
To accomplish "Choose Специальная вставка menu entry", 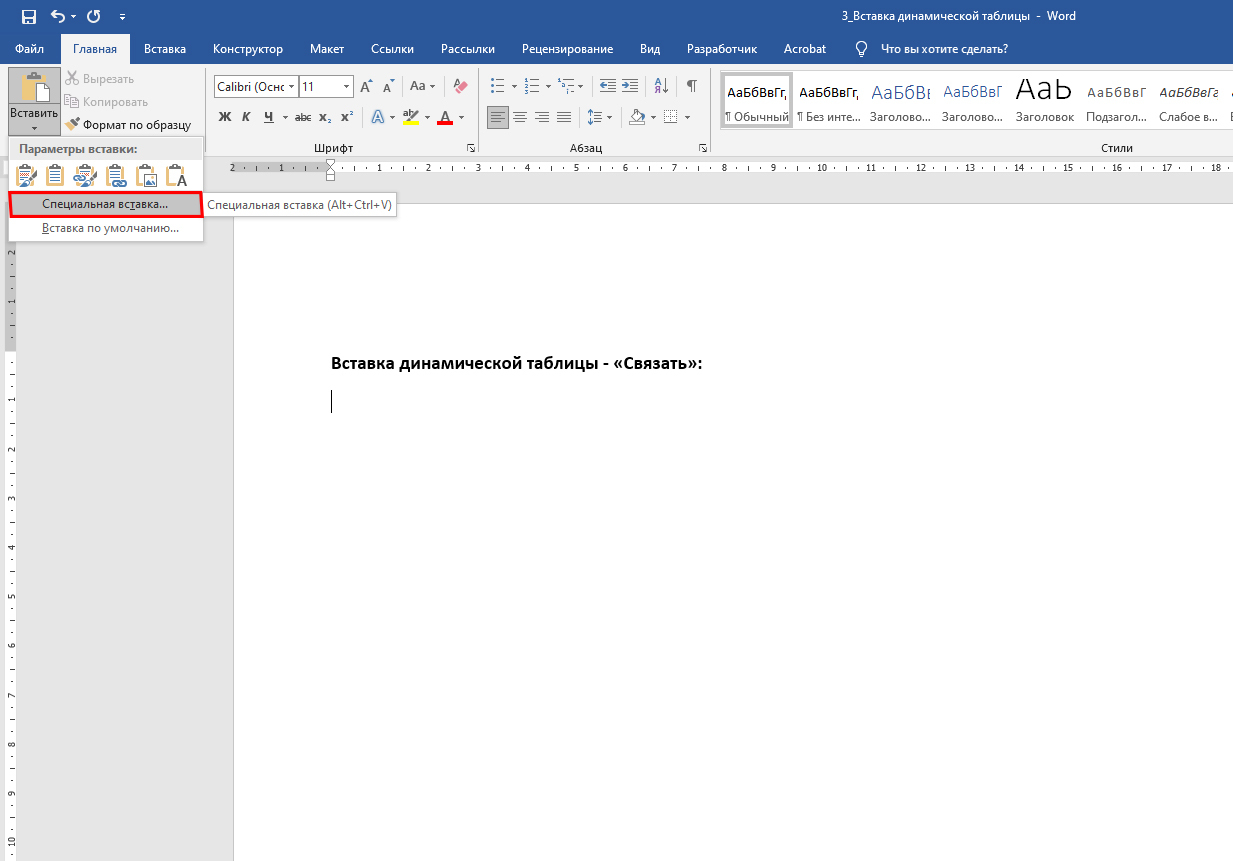I will click(106, 204).
